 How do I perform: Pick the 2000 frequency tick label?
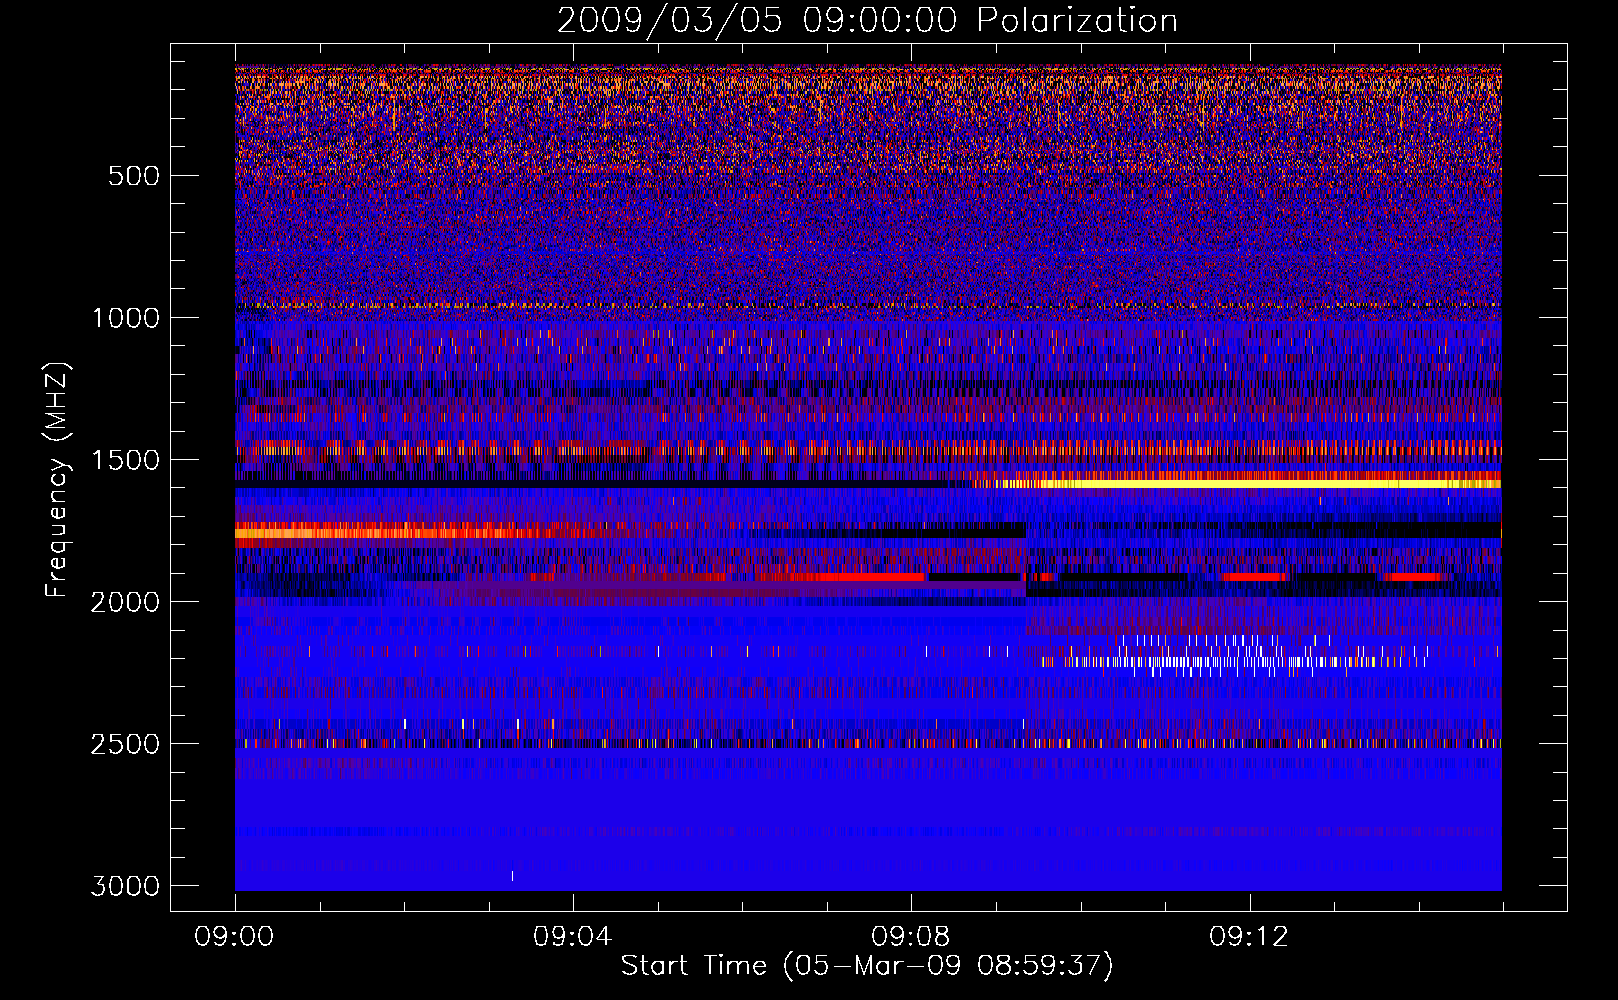[x=125, y=602]
